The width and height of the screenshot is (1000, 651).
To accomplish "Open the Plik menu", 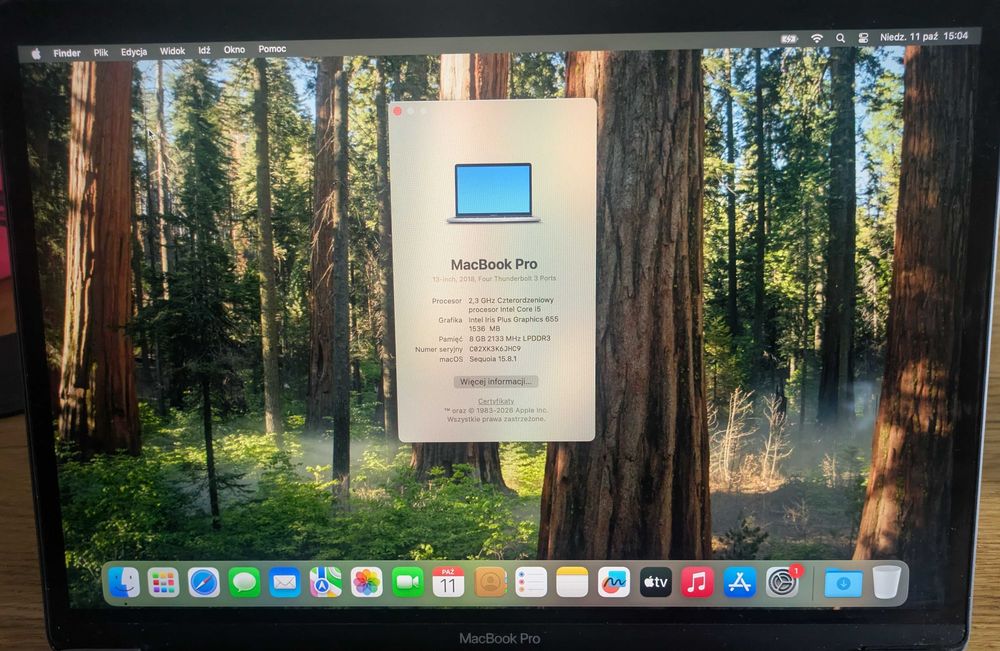I will pyautogui.click(x=101, y=52).
